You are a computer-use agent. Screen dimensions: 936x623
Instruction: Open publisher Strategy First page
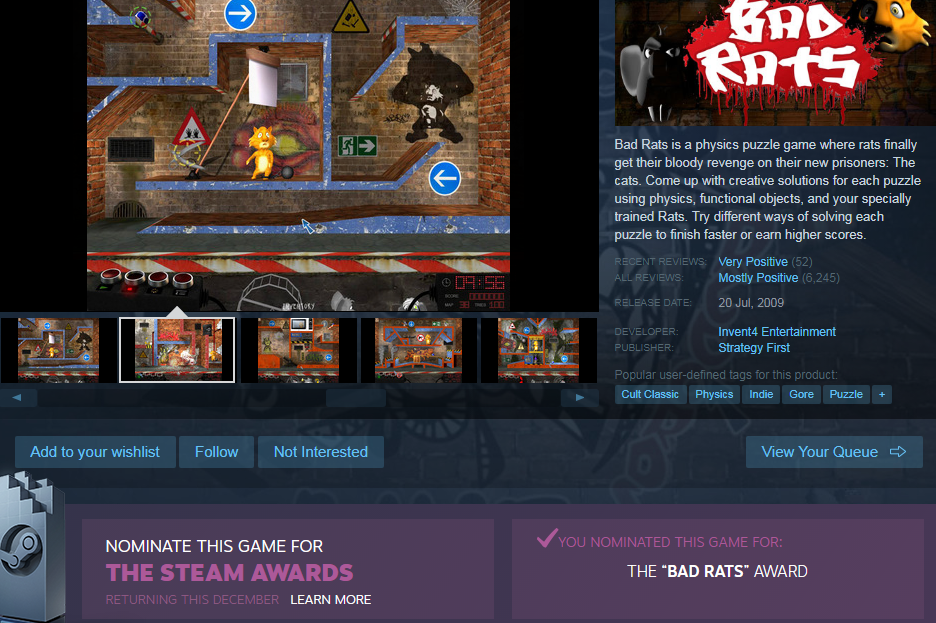pyautogui.click(x=754, y=348)
